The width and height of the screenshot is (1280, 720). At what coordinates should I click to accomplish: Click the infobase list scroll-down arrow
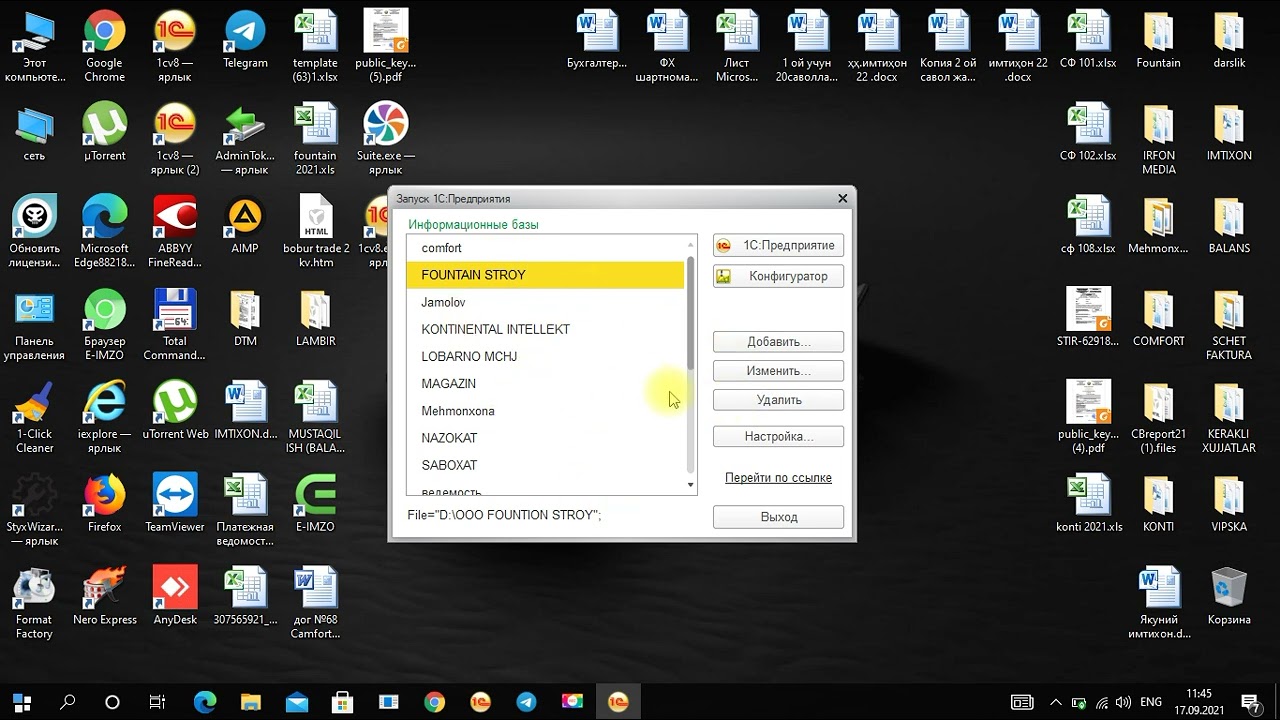tap(690, 485)
